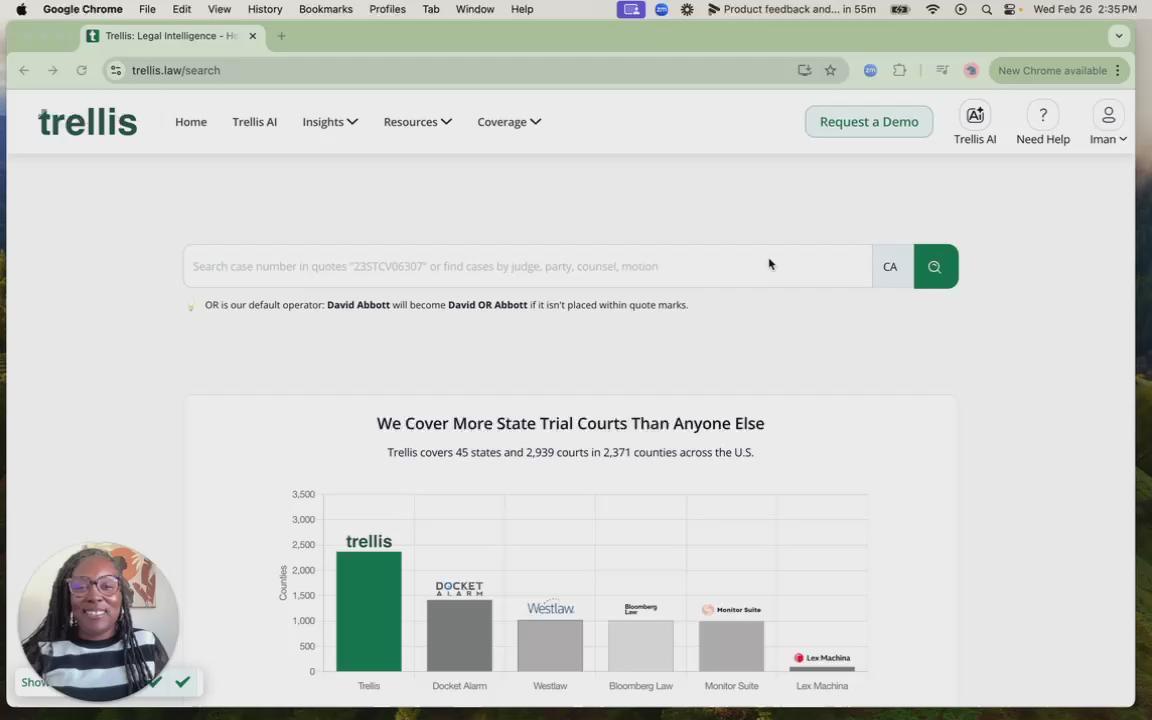Click the green Trellis bar in chart
Screen dimensions: 1152x720
click(x=369, y=611)
